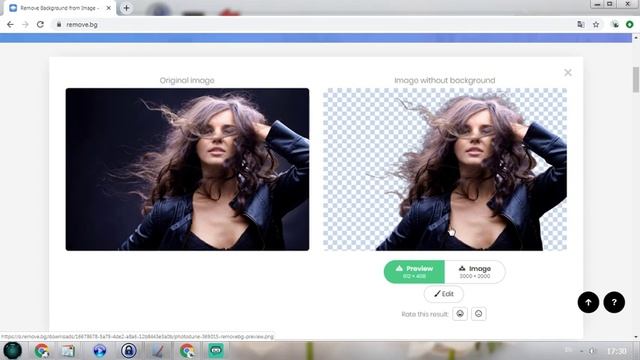Open the notepad-like taskbar icon
This screenshot has height=360, width=640.
(68, 351)
